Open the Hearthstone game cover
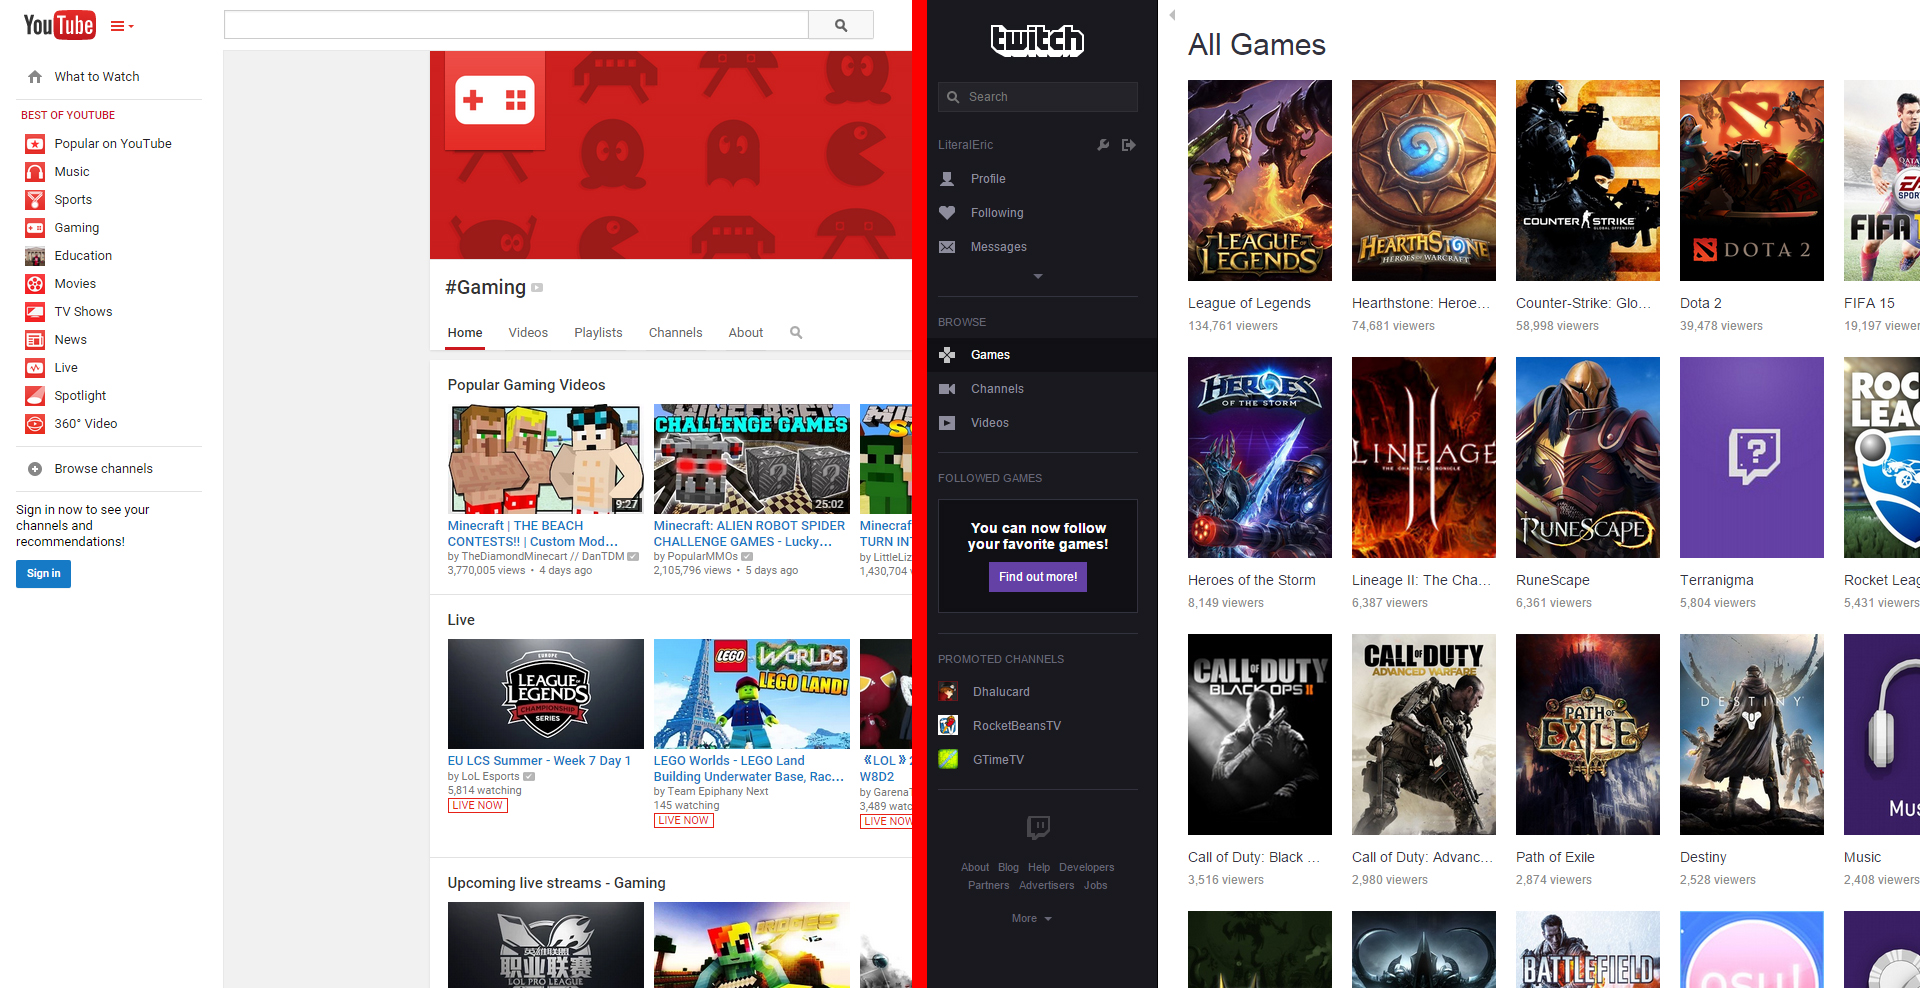This screenshot has width=1920, height=988. click(x=1424, y=180)
